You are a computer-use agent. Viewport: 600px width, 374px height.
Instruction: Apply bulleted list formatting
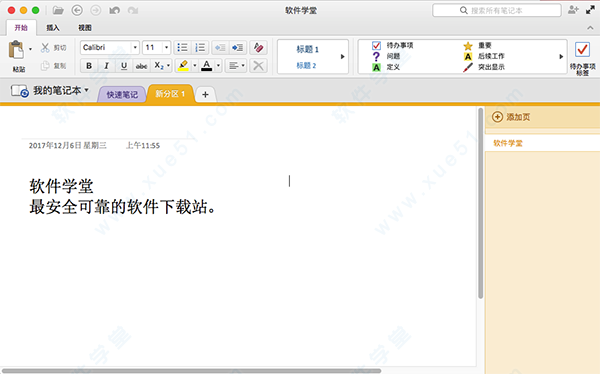182,47
